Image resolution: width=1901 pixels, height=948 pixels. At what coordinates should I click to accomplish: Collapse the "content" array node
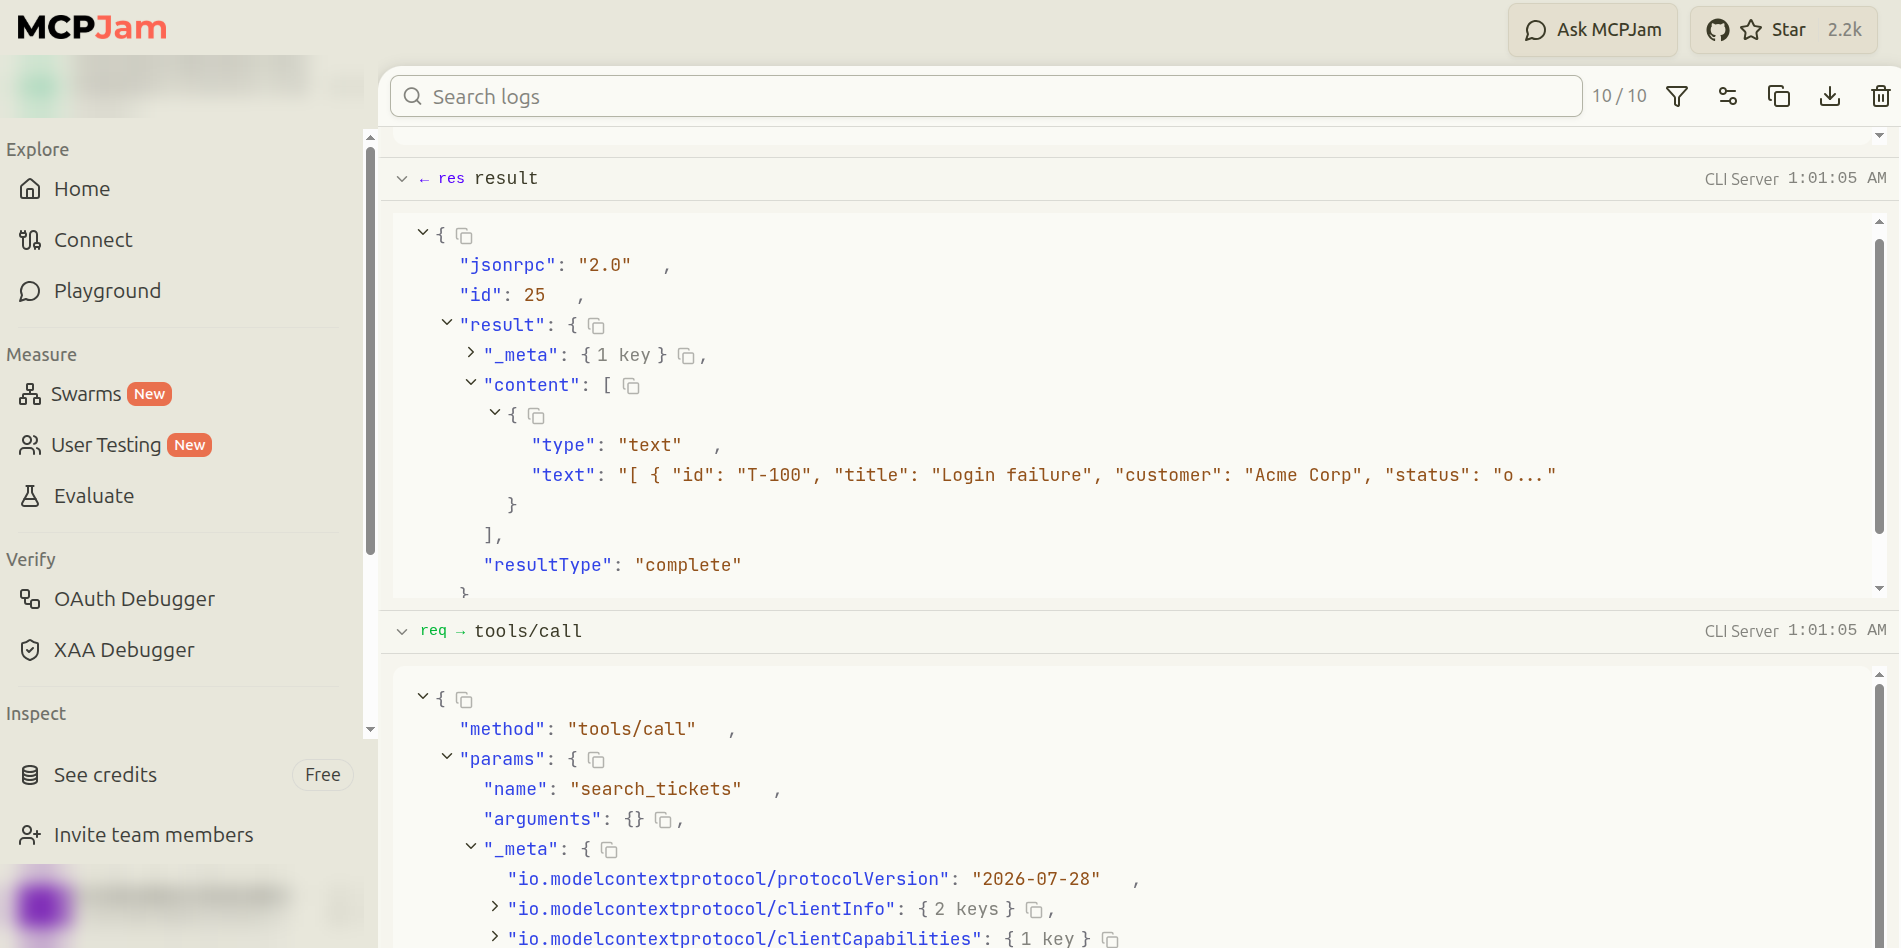pyautogui.click(x=471, y=383)
